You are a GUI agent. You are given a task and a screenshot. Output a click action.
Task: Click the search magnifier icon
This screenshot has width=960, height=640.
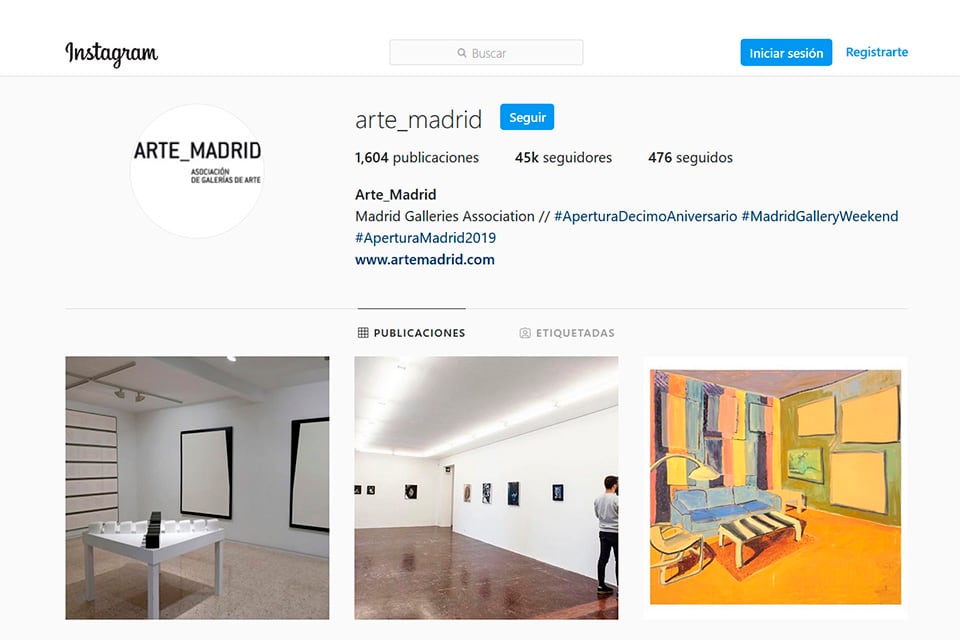[x=462, y=53]
